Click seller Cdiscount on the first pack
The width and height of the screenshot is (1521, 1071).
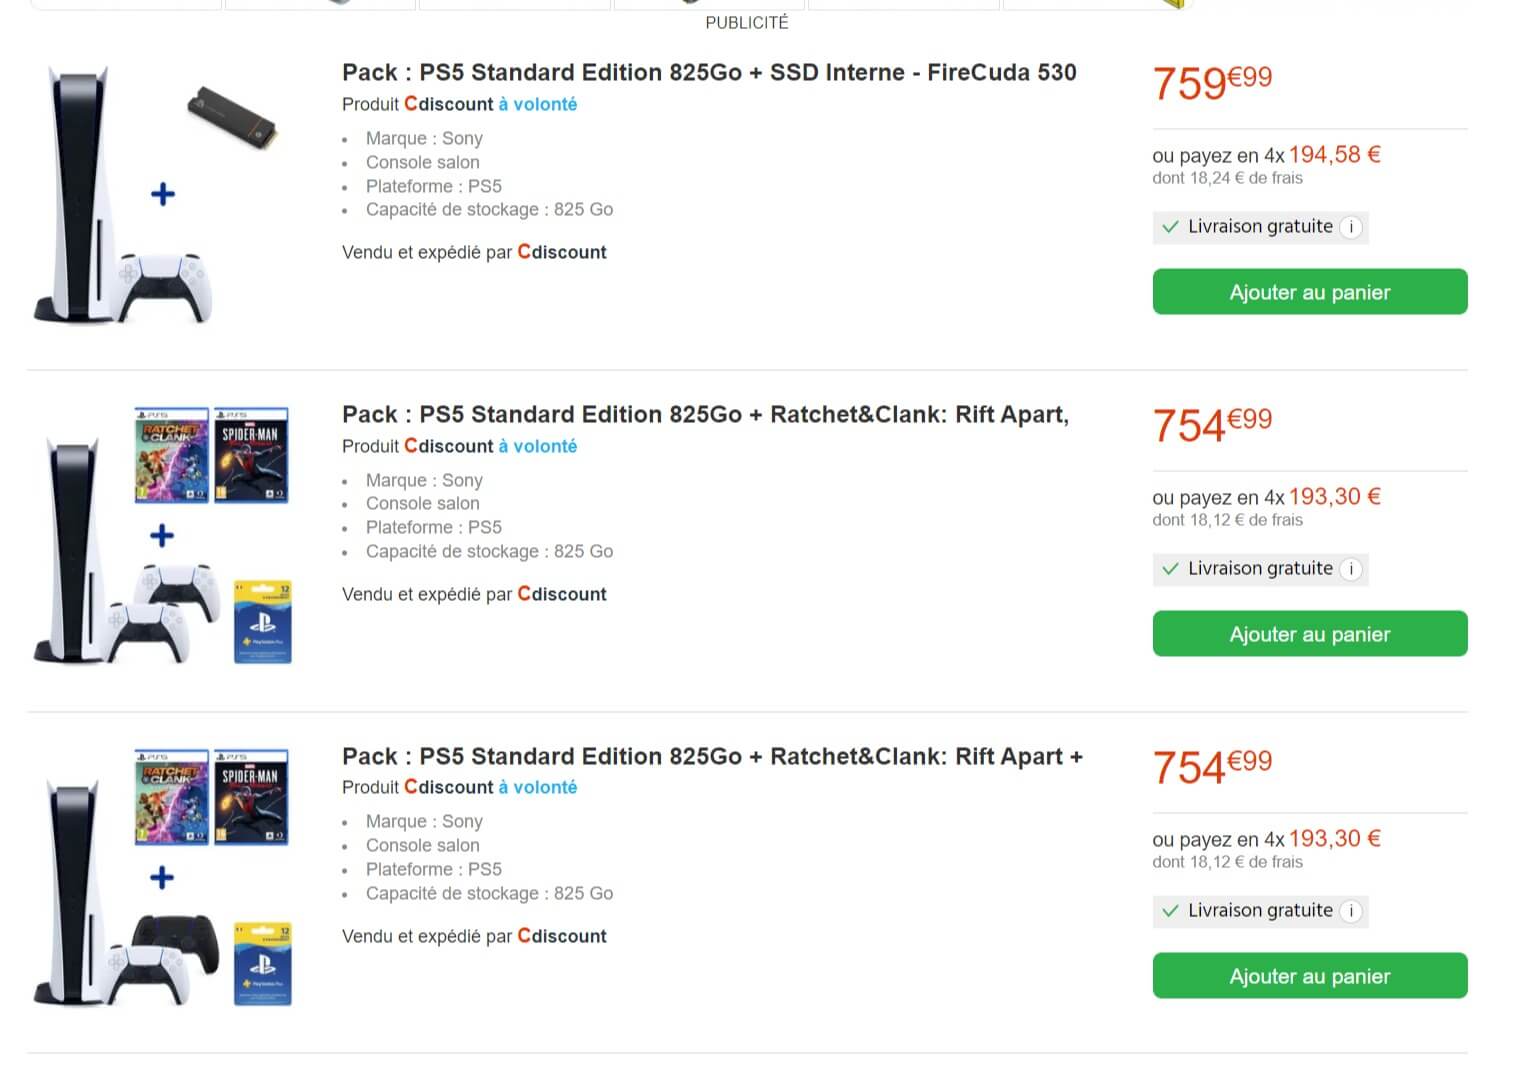(x=562, y=252)
